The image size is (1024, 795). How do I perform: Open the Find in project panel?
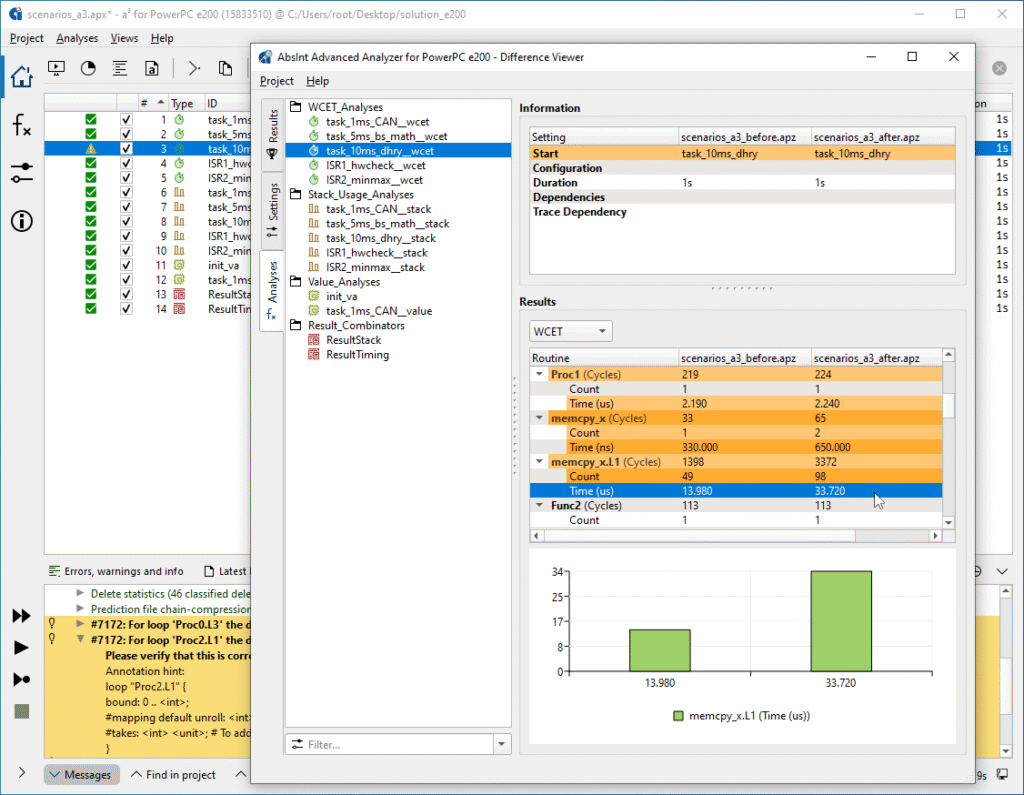coord(173,775)
